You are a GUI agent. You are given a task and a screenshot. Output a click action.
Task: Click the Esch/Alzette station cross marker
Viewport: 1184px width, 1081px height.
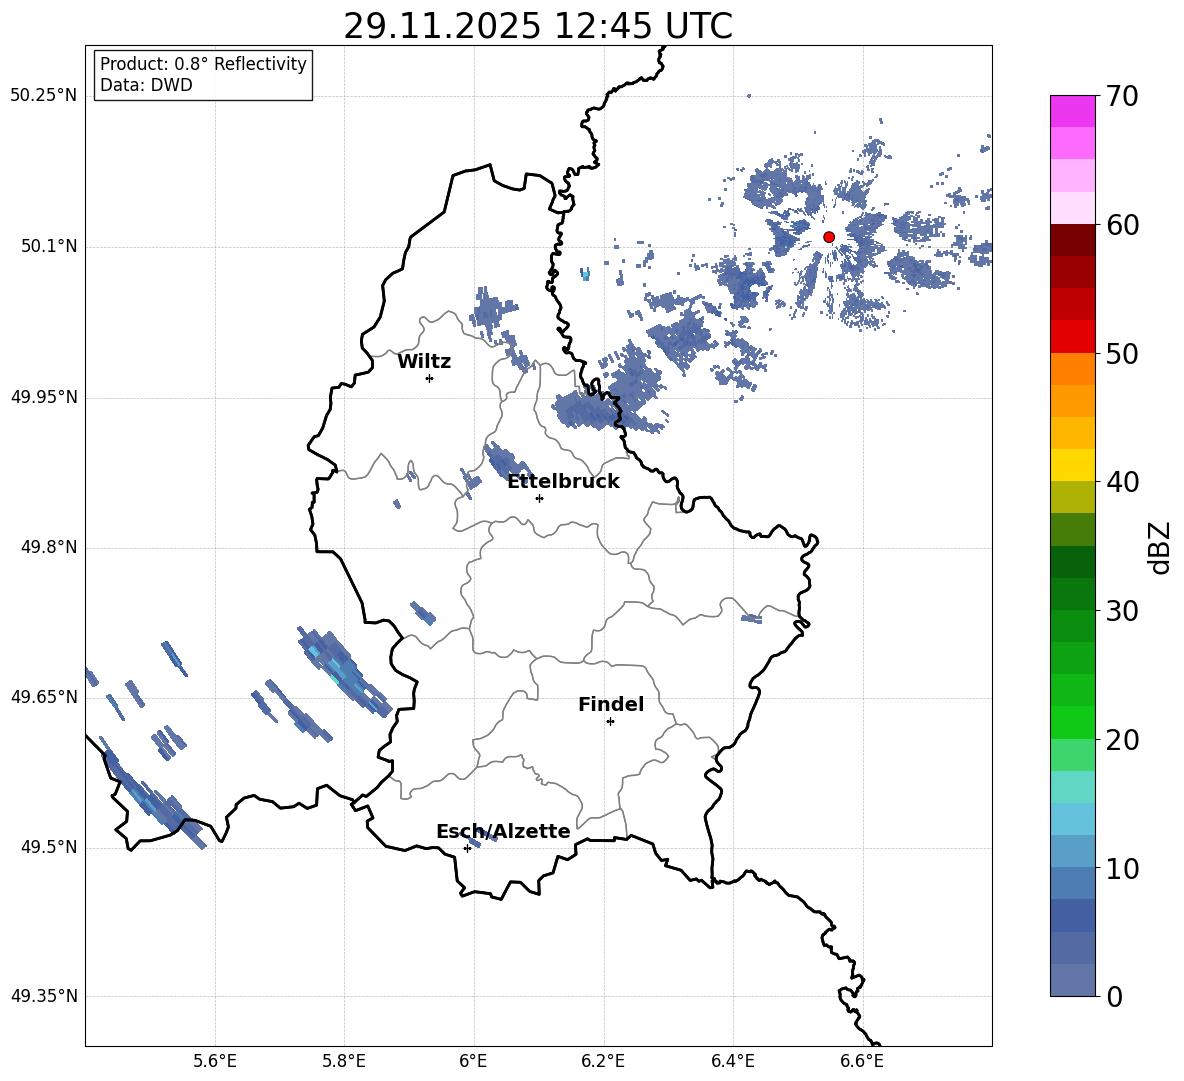point(467,848)
